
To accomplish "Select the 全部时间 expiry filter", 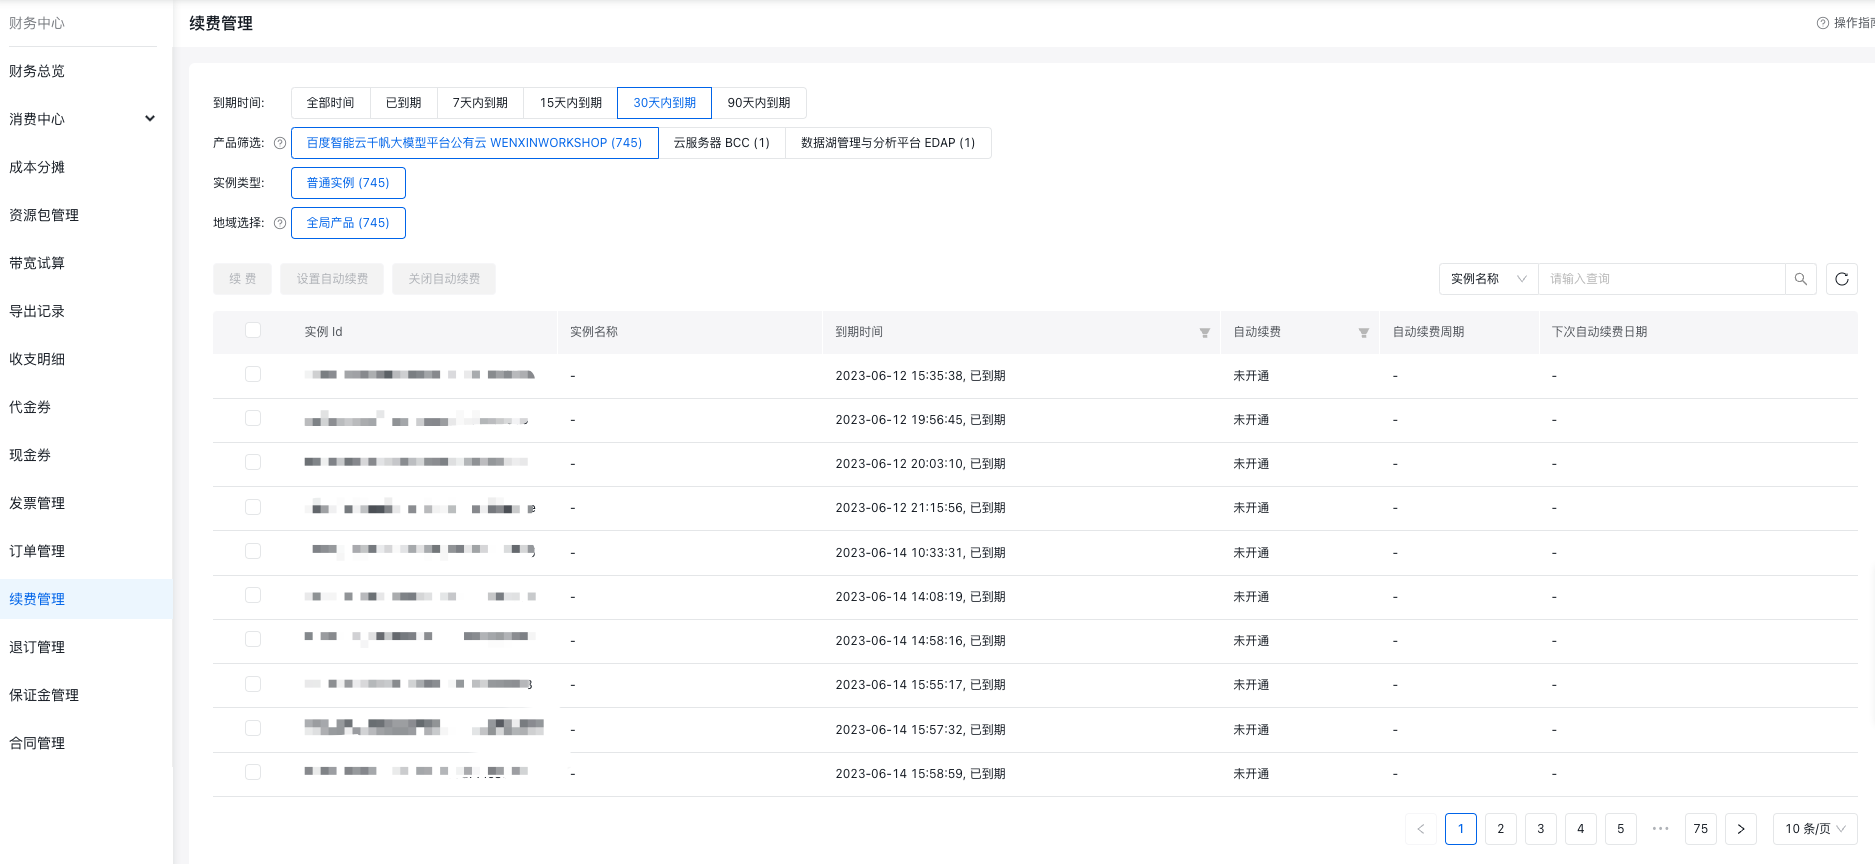I will [x=331, y=103].
